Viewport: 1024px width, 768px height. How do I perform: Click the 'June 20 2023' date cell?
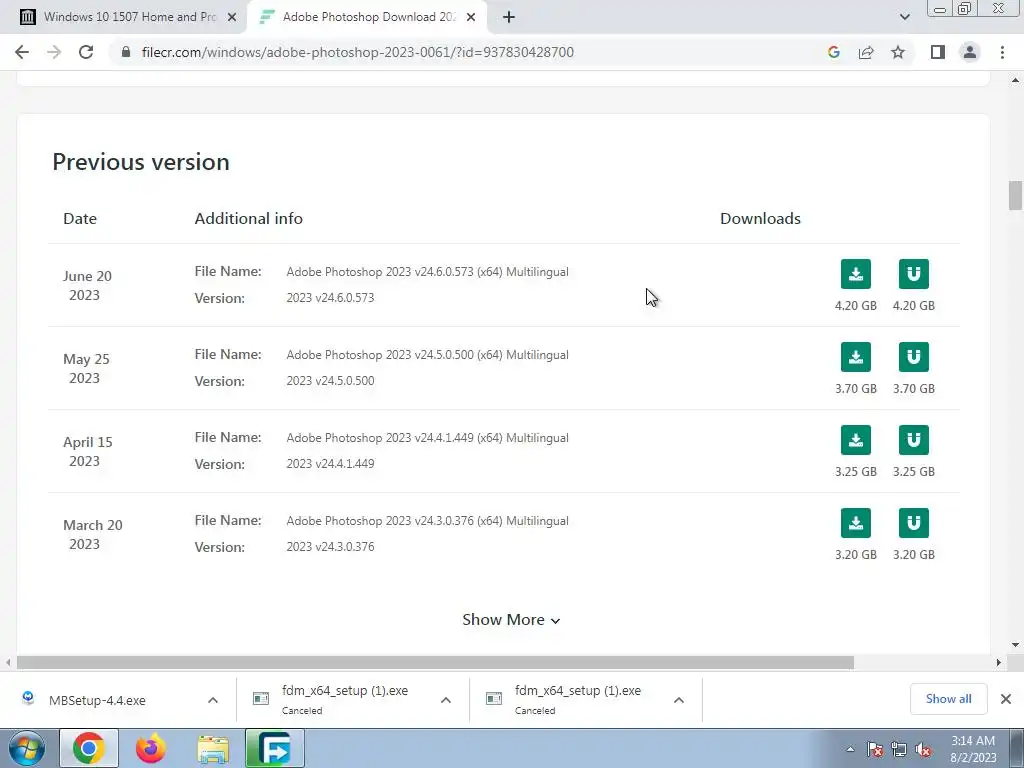point(87,285)
